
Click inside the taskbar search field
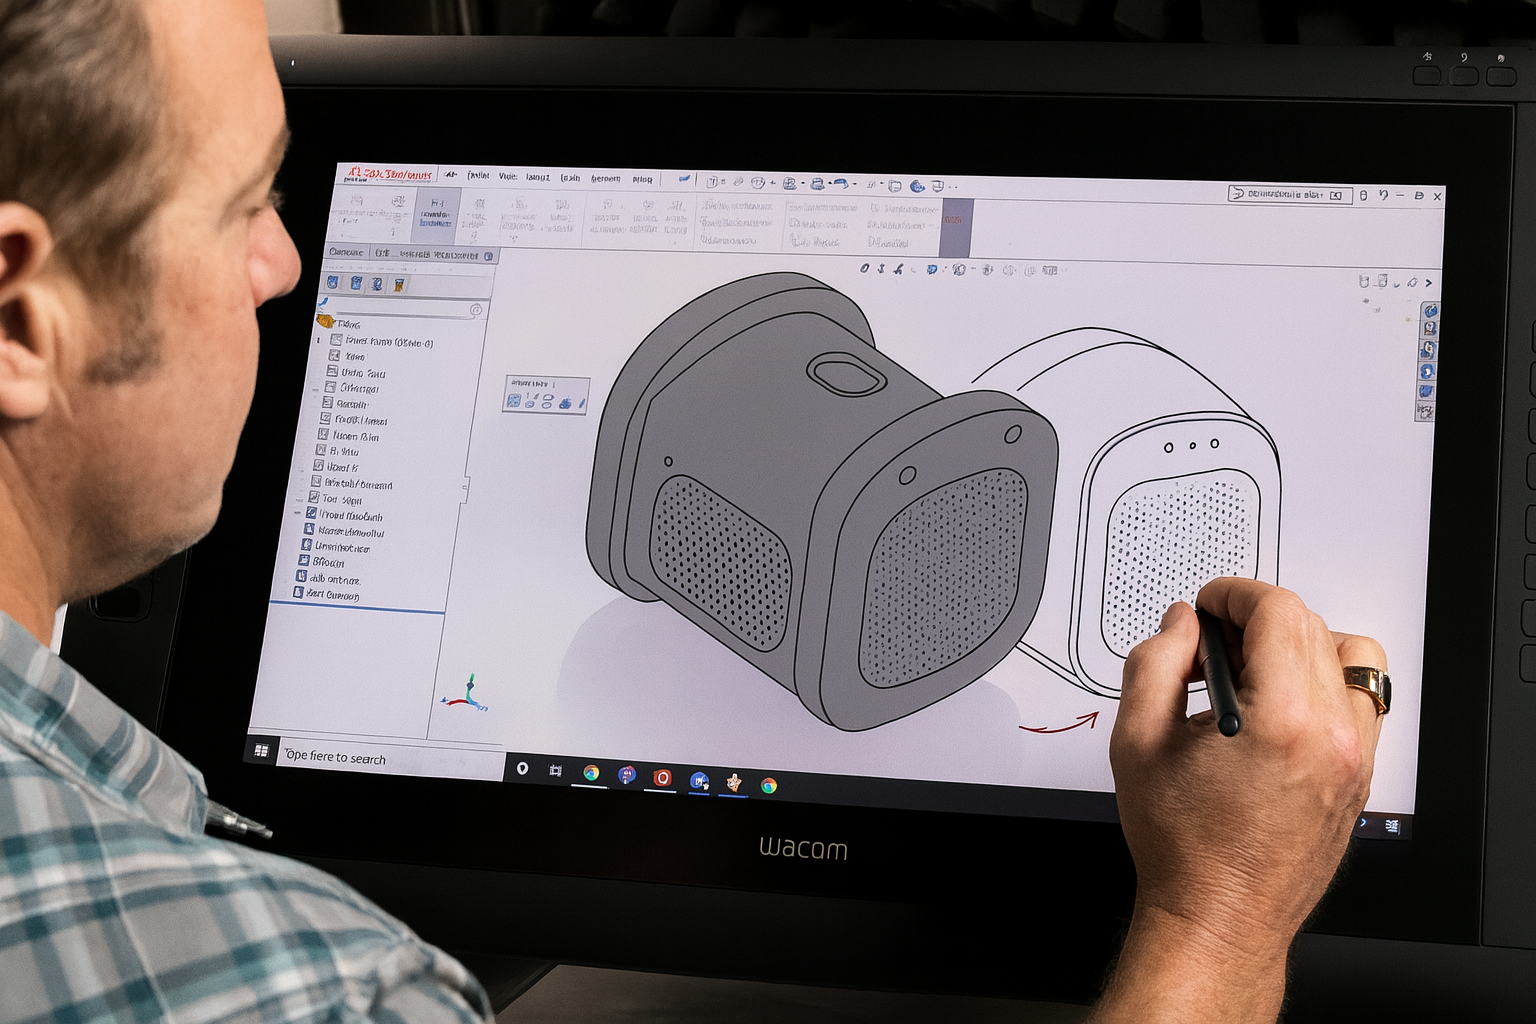pyautogui.click(x=390, y=758)
